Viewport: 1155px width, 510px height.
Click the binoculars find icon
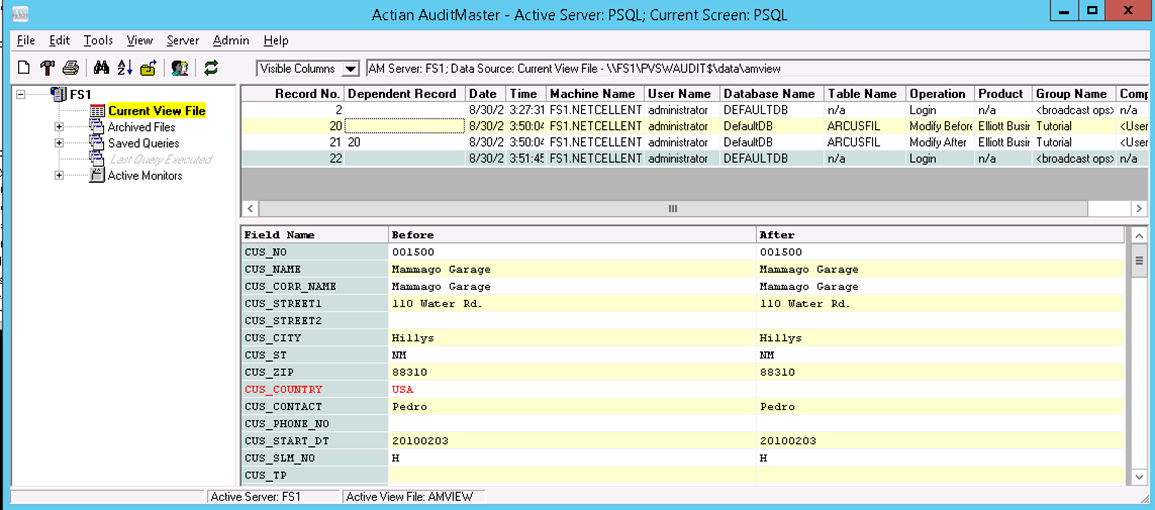(x=102, y=69)
